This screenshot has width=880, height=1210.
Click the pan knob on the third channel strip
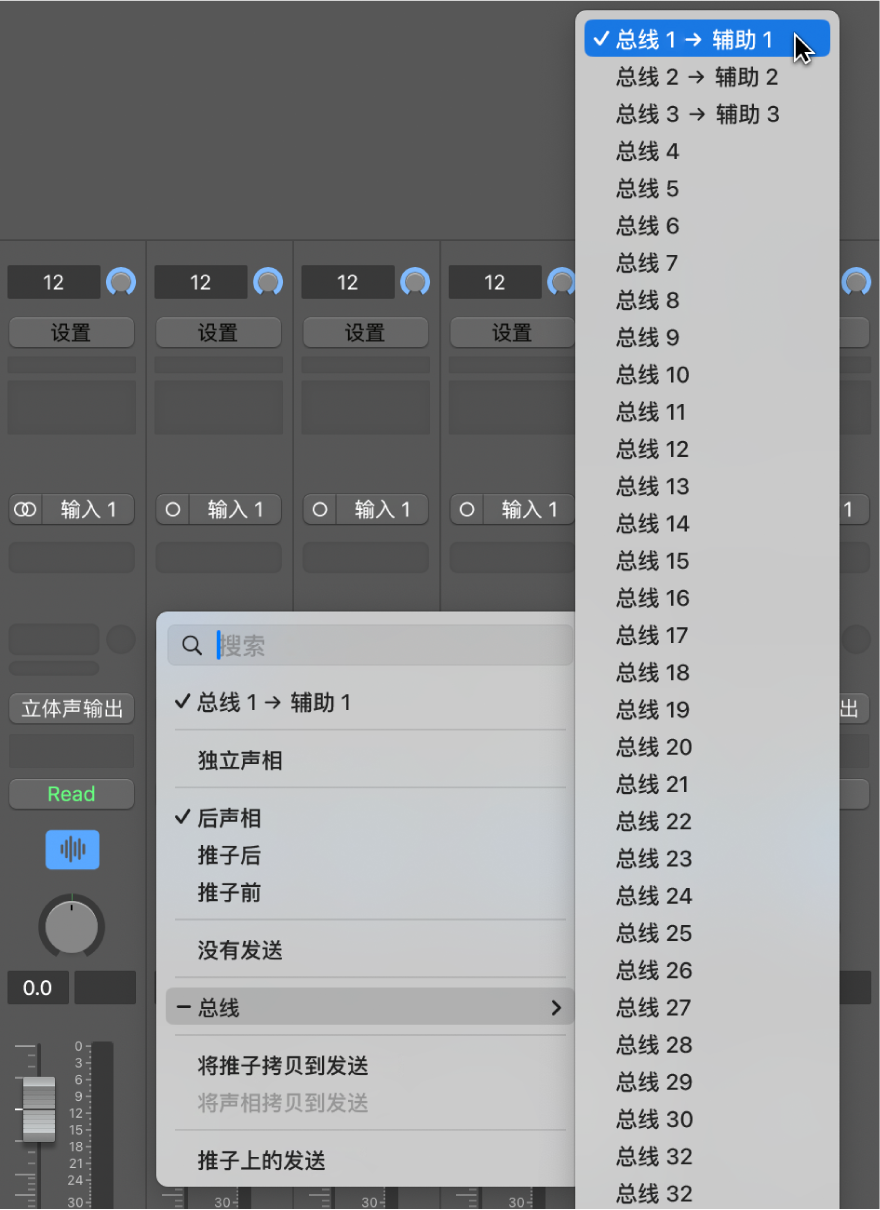point(414,282)
